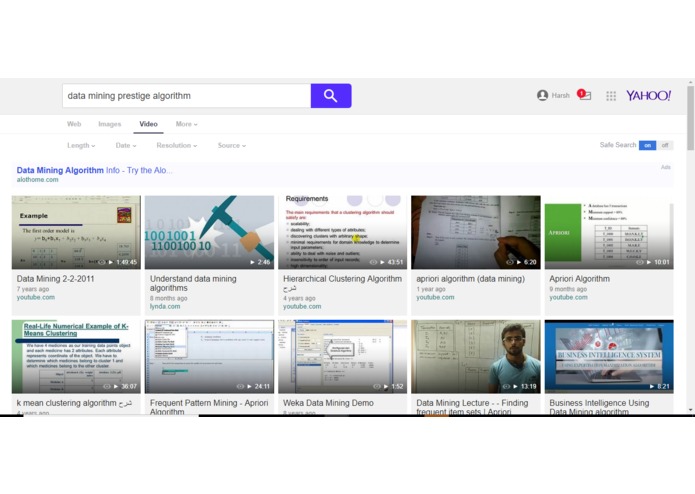Open Data Mining Lecture Finding frequent item sets title
This screenshot has width=695, height=494.
click(472, 407)
